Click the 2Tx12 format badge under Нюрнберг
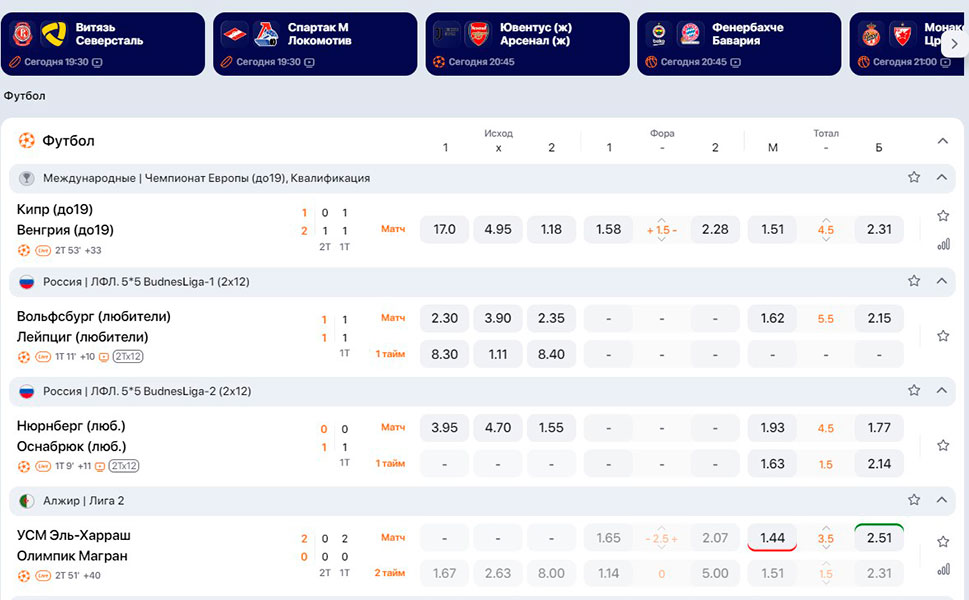This screenshot has width=969, height=600. (125, 466)
